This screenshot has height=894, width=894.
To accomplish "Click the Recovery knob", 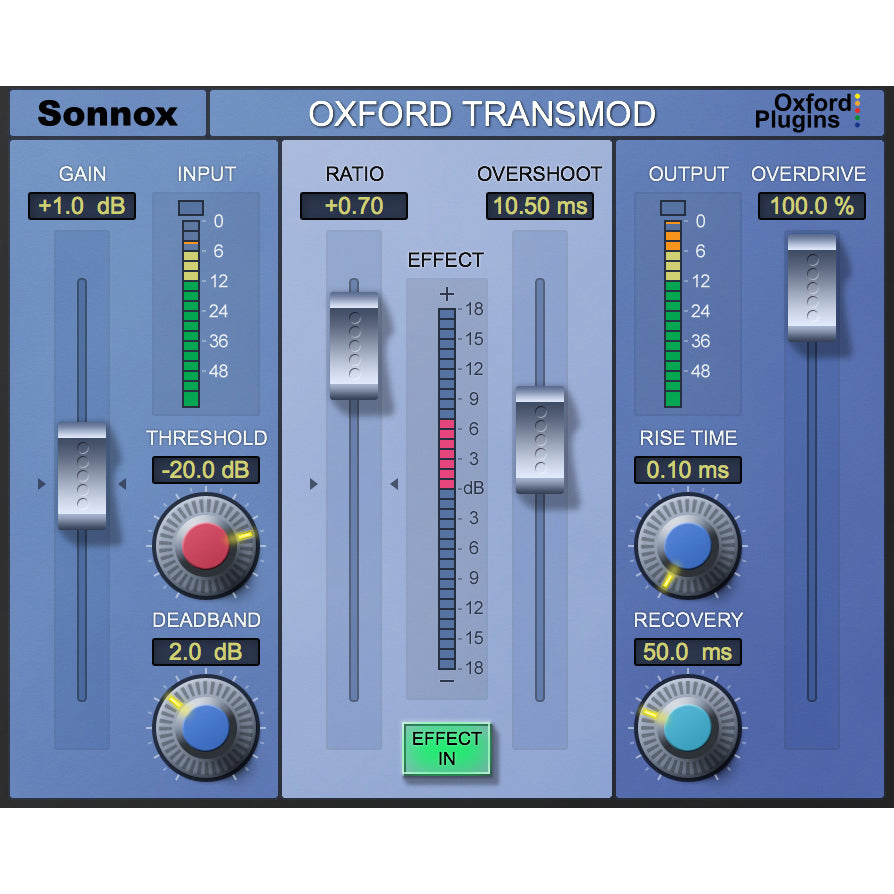I will pos(687,728).
